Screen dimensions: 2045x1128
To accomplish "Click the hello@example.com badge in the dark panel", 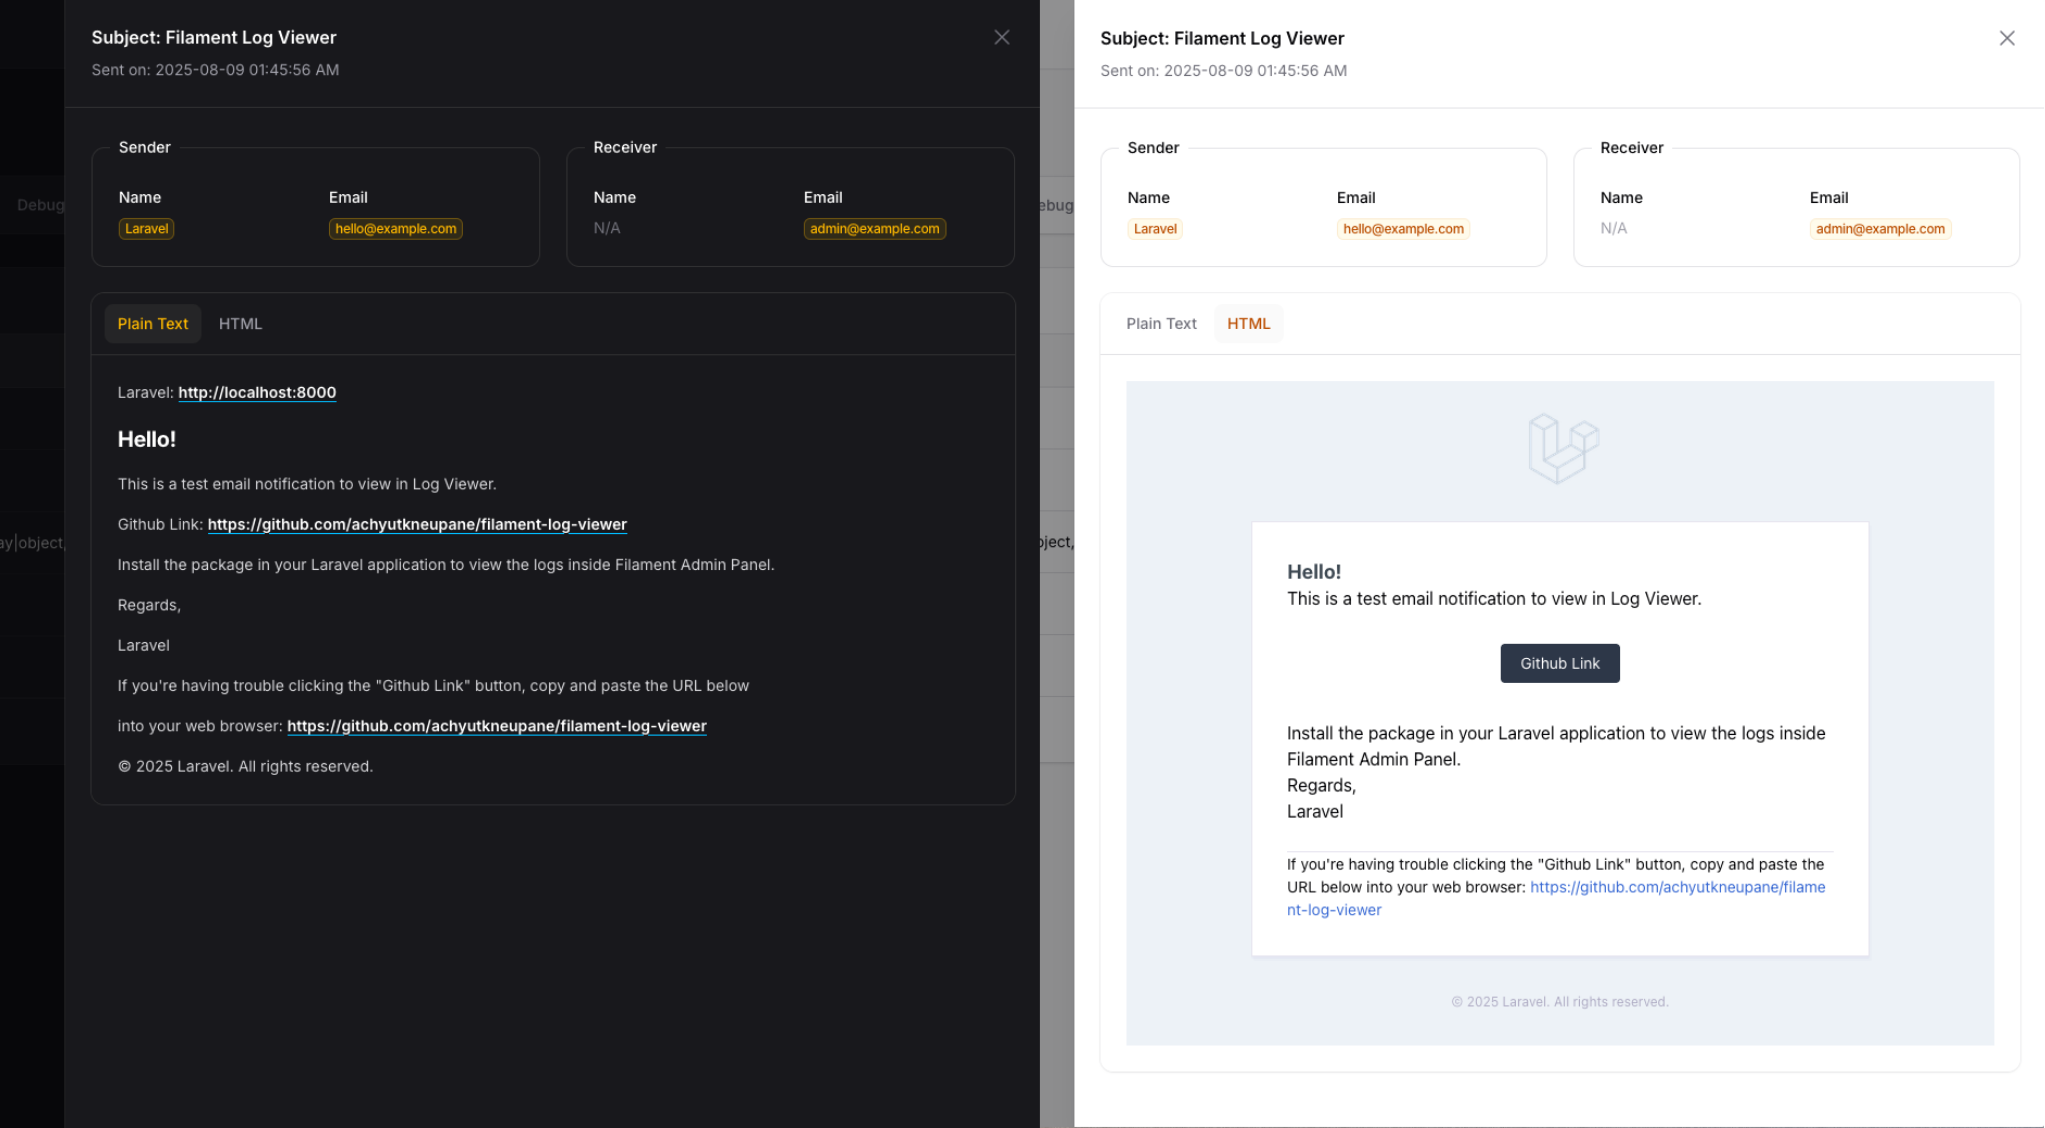I will [x=396, y=229].
